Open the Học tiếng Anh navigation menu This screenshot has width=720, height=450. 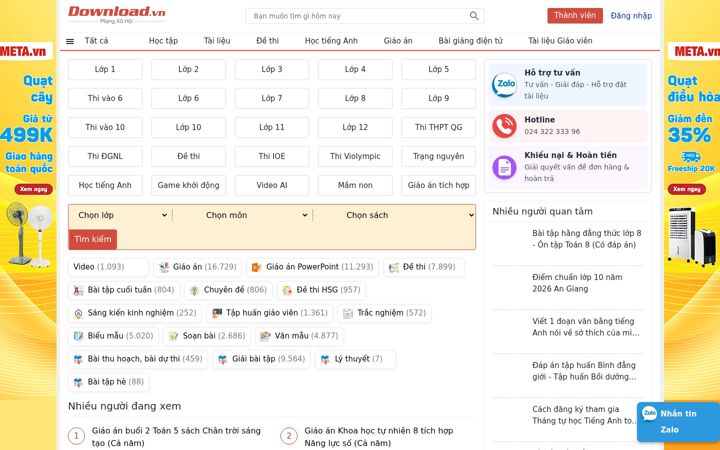(331, 41)
